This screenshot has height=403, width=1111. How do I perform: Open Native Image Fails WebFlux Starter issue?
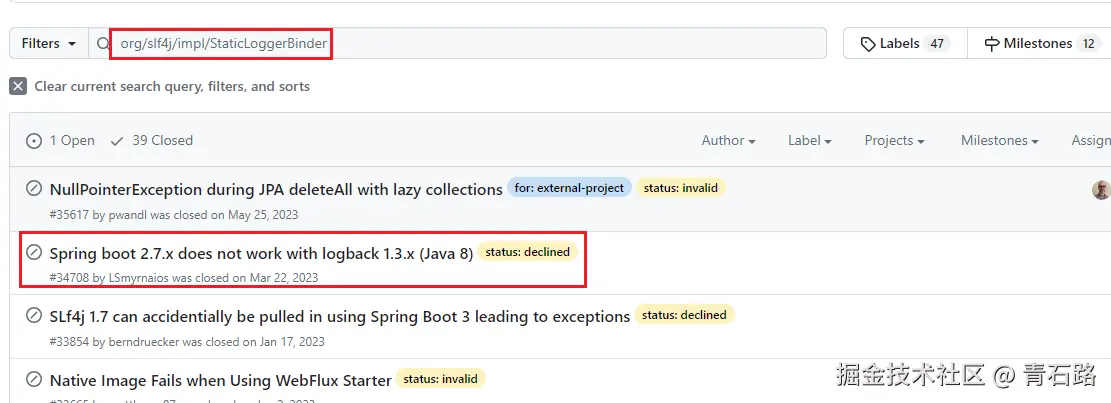click(x=220, y=380)
